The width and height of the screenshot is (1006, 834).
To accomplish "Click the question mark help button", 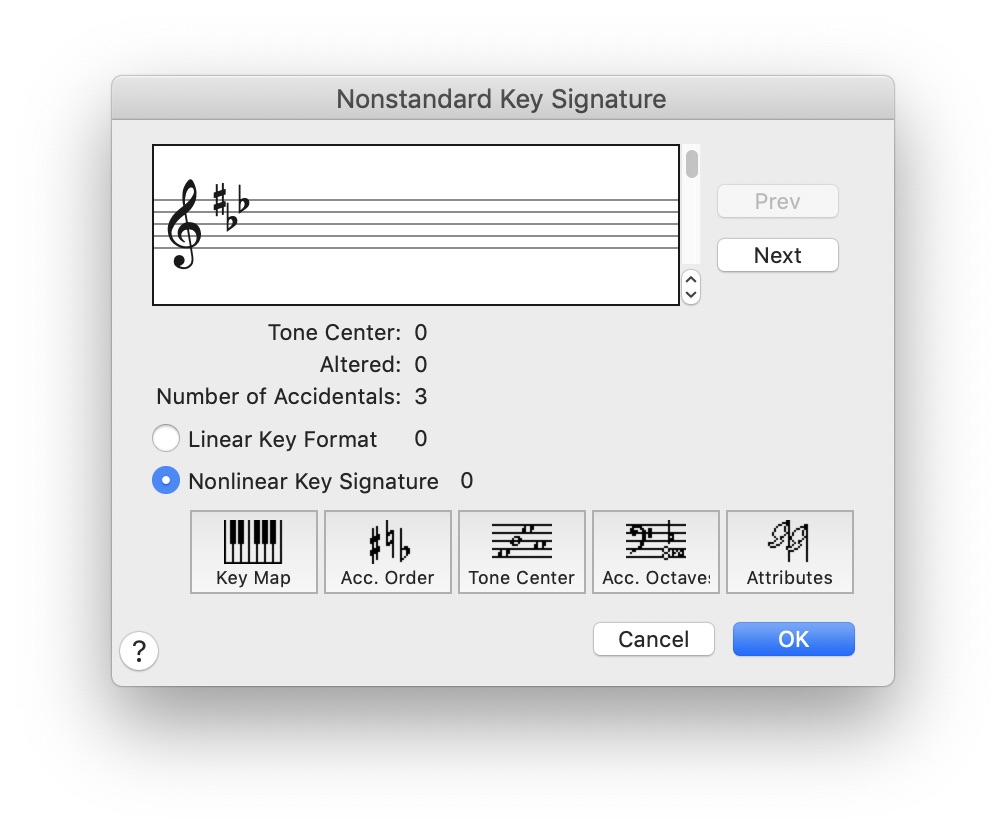I will coord(139,653).
